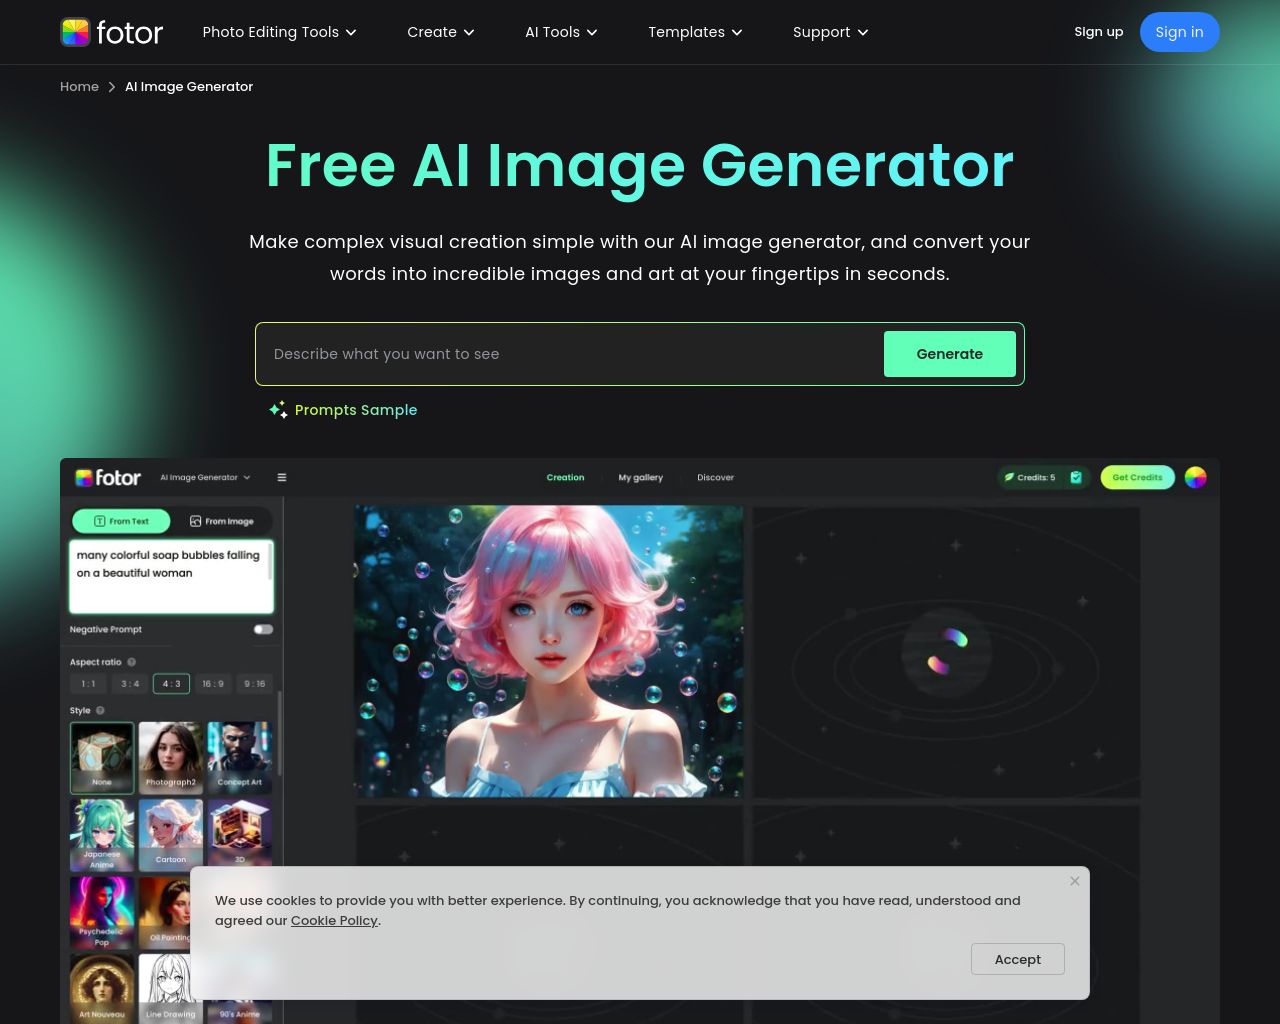Expand the AI Image Generator dropdown in the editor
1280x1024 pixels.
204,478
